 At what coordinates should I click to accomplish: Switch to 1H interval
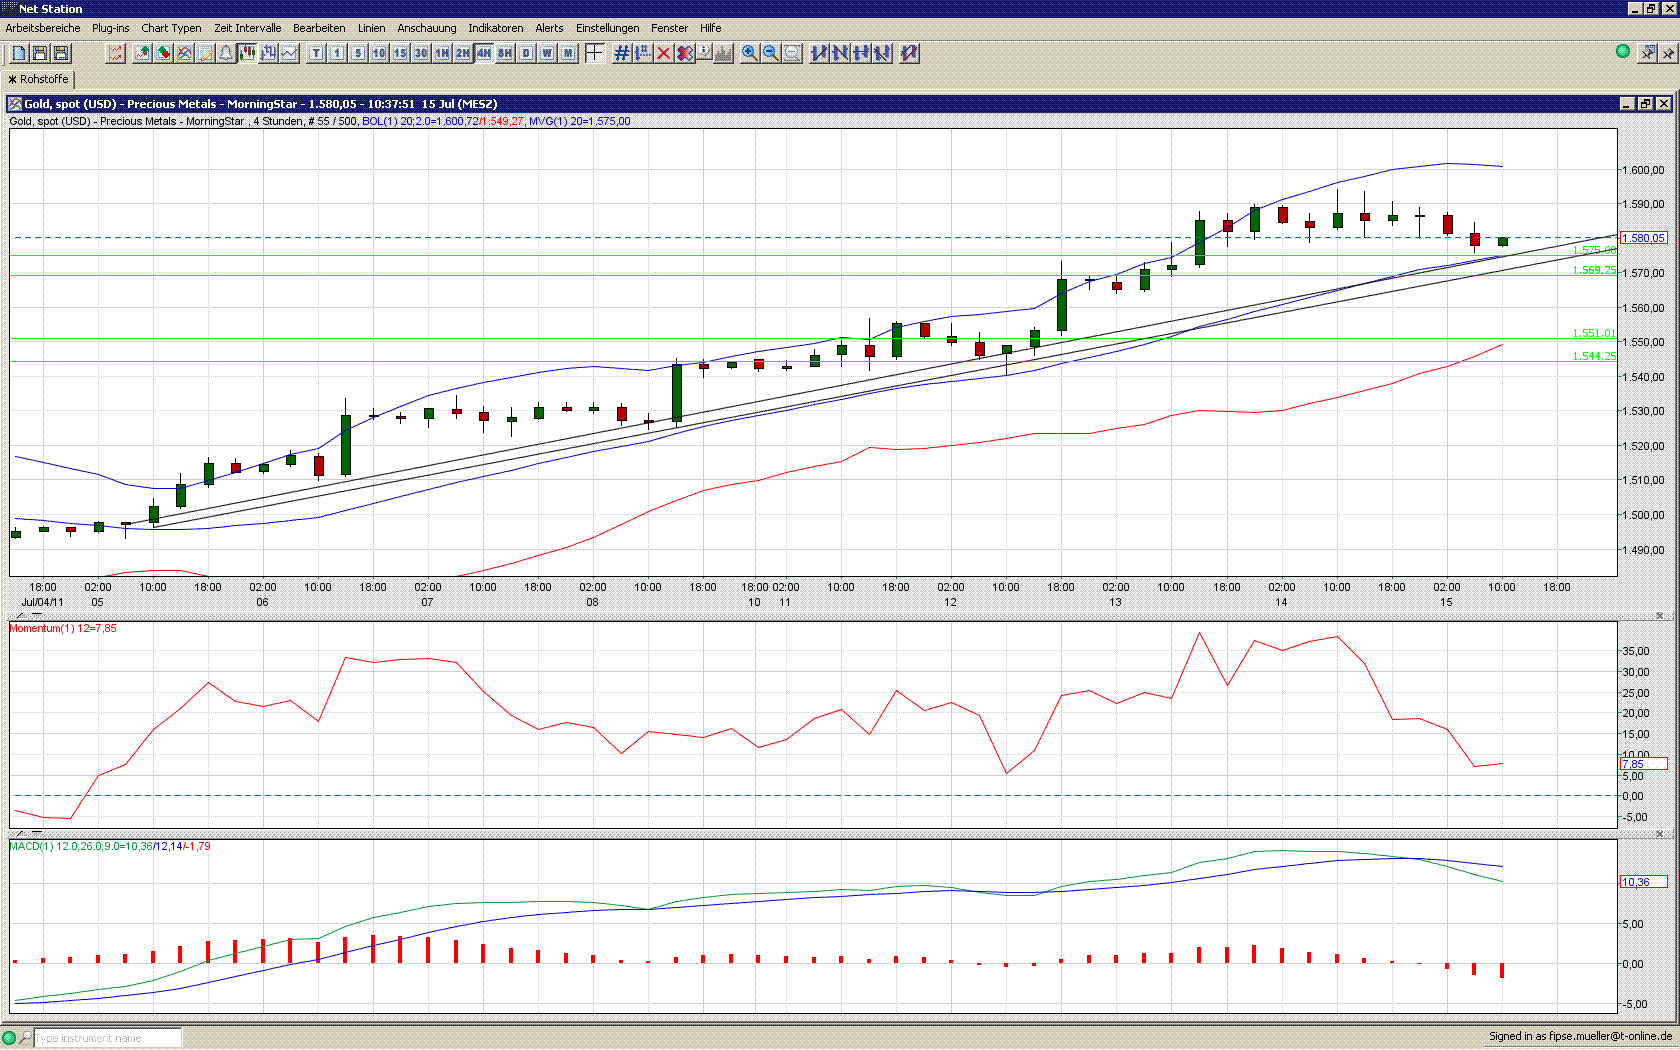pos(442,53)
